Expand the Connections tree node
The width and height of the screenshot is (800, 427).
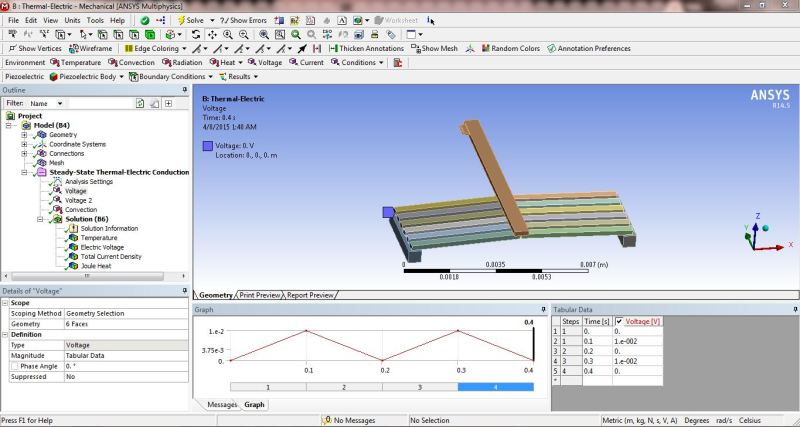[x=24, y=154]
